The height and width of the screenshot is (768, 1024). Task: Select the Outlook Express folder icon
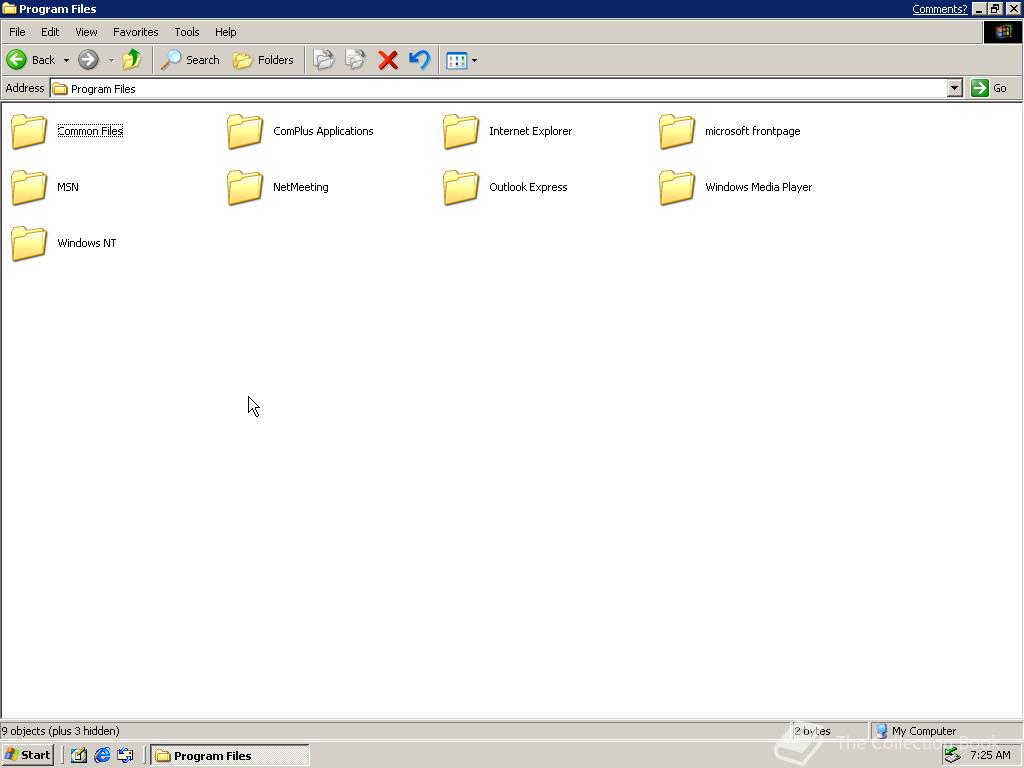[x=461, y=187]
